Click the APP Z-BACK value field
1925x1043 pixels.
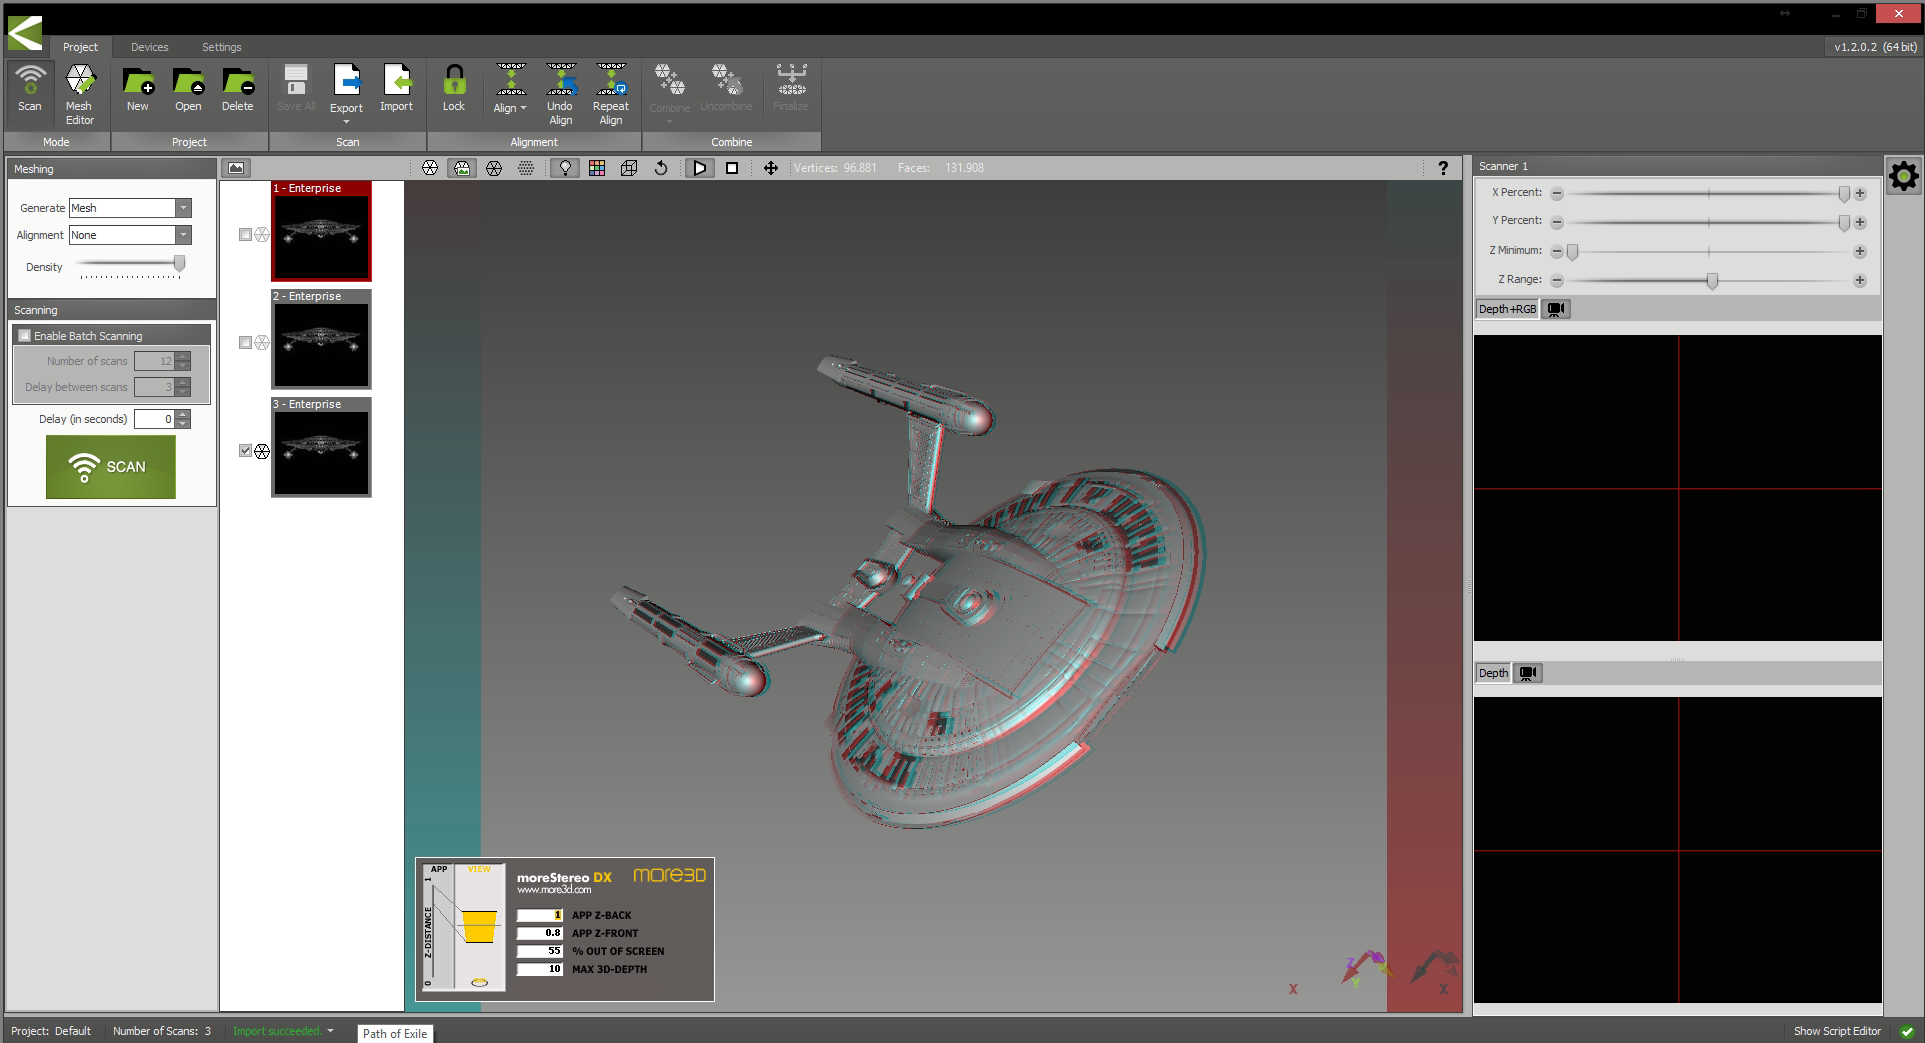(540, 915)
